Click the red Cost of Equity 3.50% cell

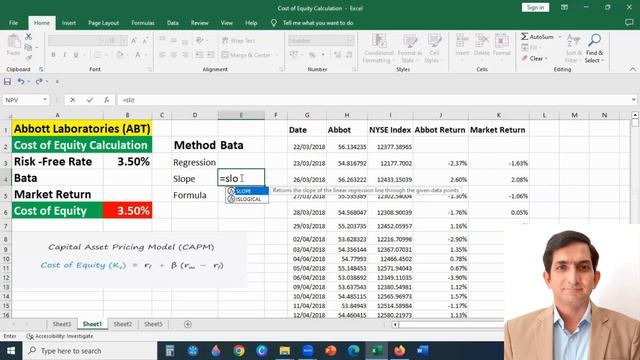pyautogui.click(x=127, y=210)
